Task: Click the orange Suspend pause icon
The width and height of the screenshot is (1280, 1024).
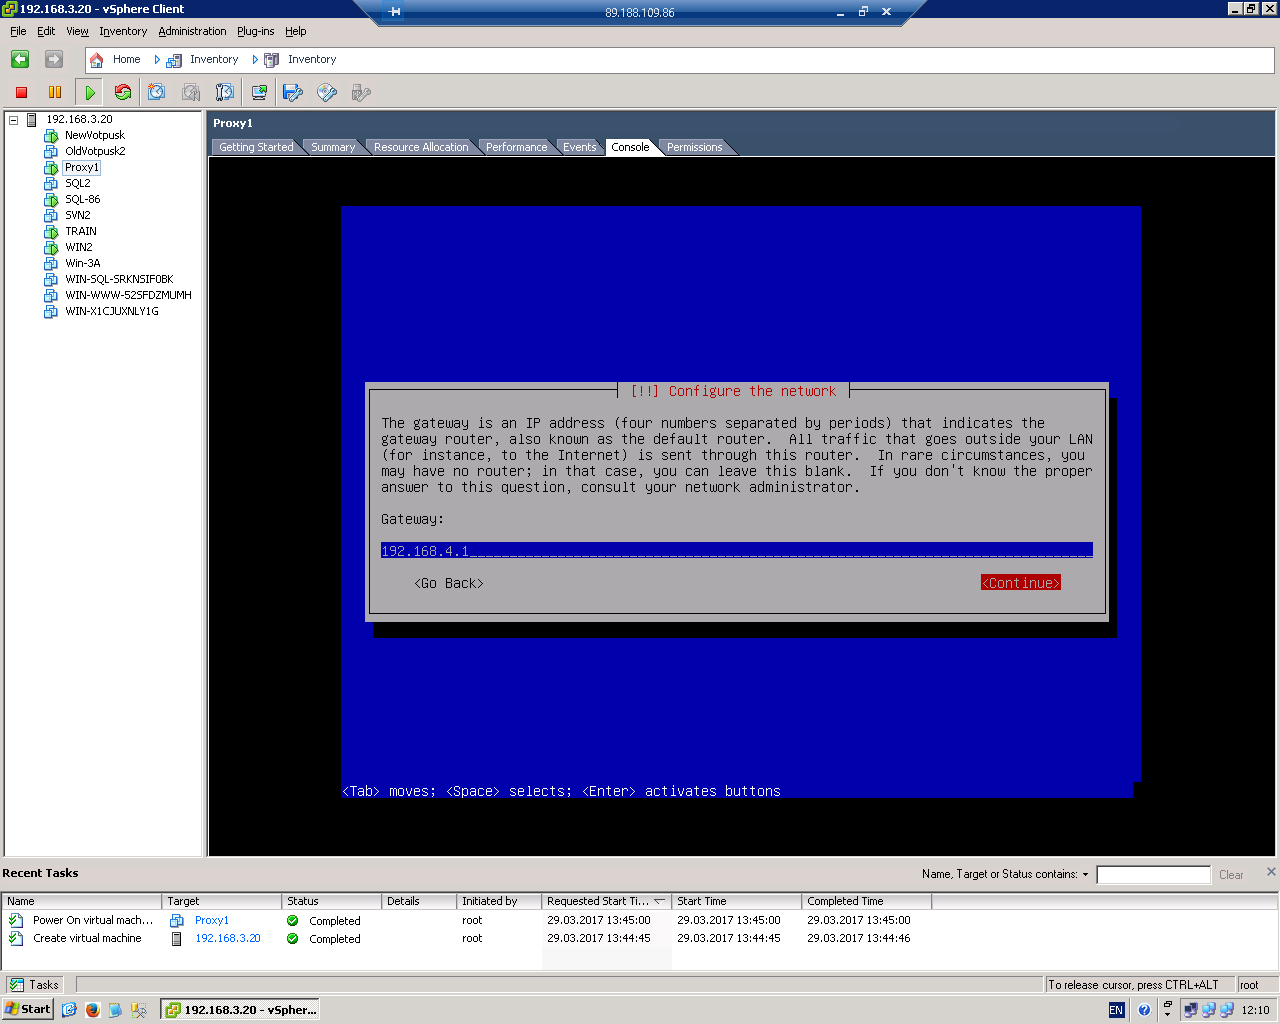Action: tap(55, 92)
